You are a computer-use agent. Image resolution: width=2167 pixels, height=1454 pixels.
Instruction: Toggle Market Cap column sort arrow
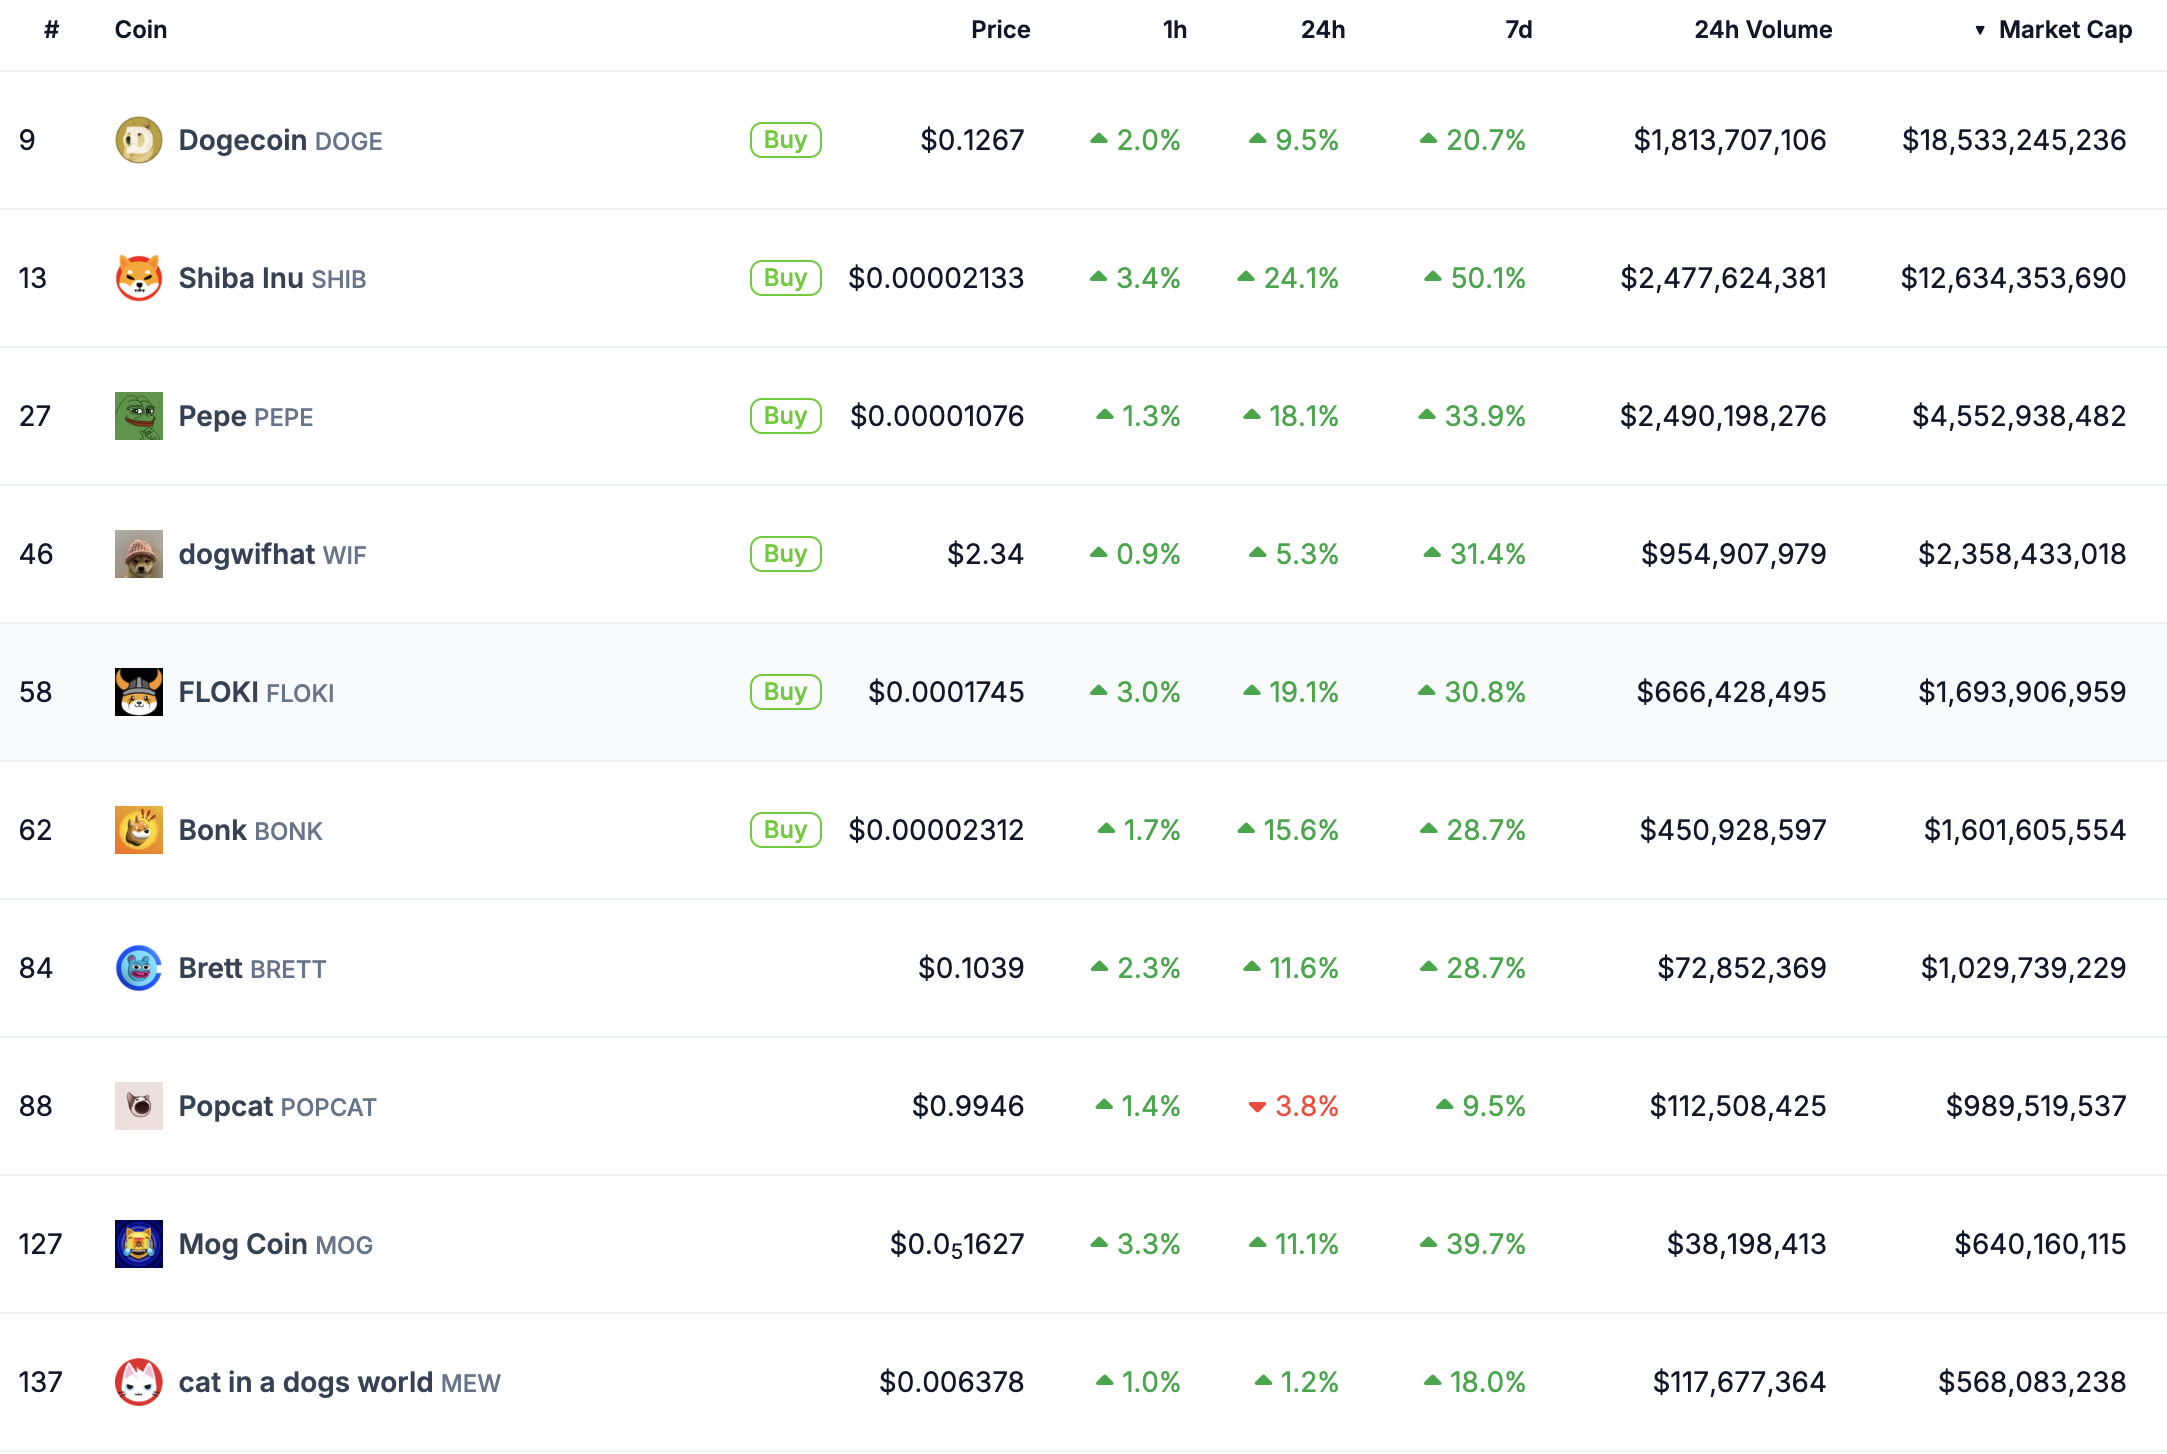(1980, 30)
